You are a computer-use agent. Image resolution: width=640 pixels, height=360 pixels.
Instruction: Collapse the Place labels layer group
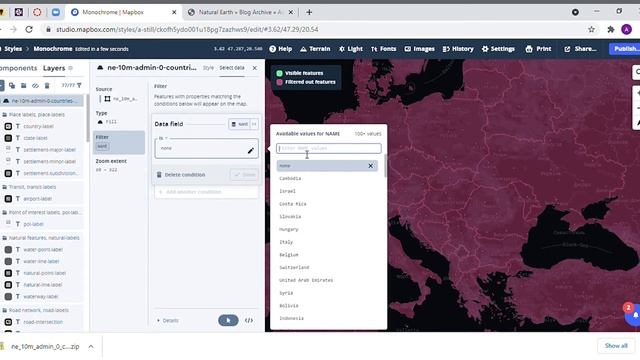coord(5,115)
